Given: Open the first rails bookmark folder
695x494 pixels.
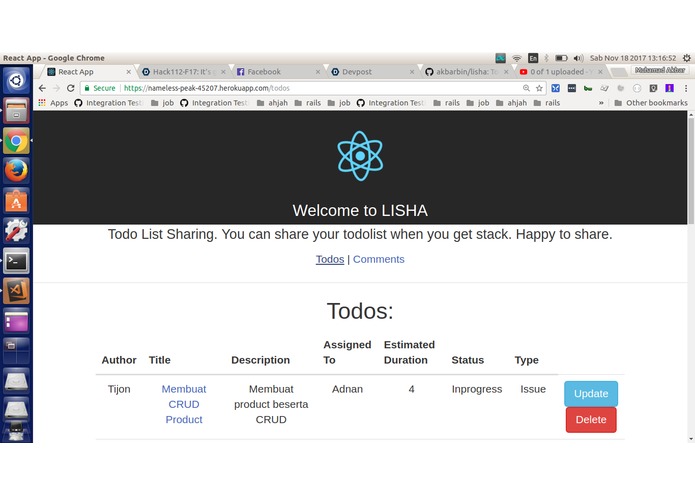Looking at the screenshot, I should pos(308,103).
